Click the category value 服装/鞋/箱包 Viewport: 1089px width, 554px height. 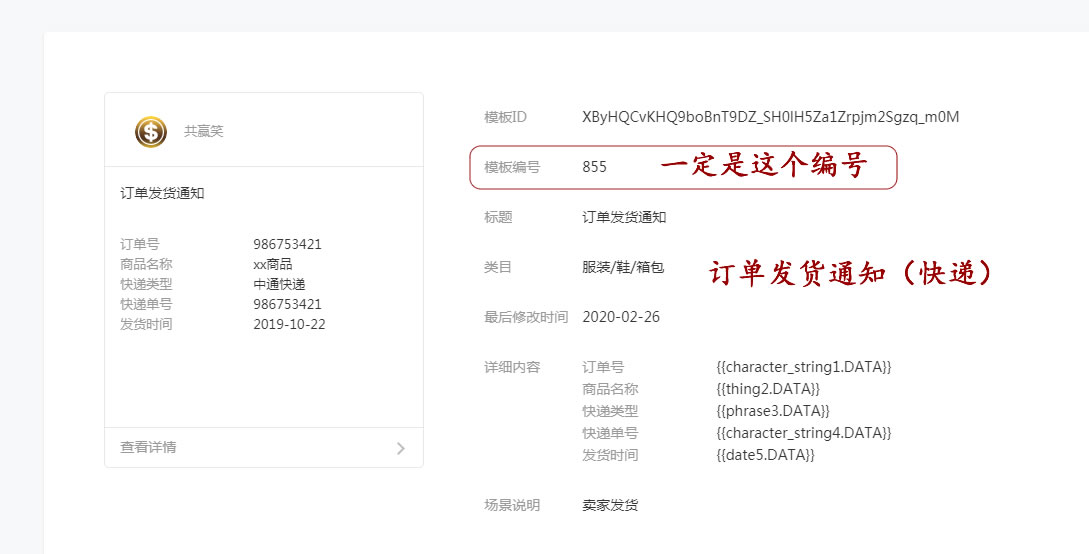point(623,267)
